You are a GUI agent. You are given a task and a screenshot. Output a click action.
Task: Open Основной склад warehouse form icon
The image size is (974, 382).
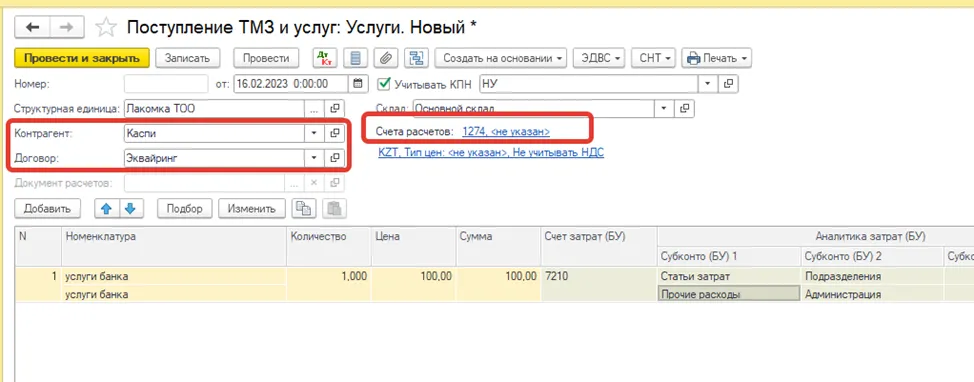click(x=685, y=108)
